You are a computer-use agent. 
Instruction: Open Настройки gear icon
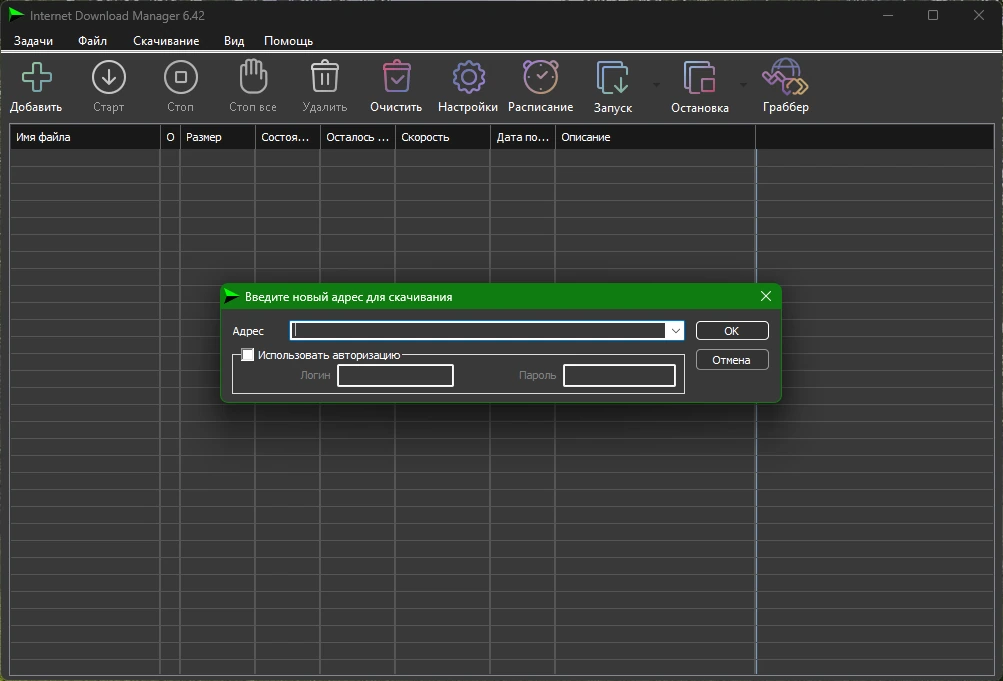tap(469, 77)
